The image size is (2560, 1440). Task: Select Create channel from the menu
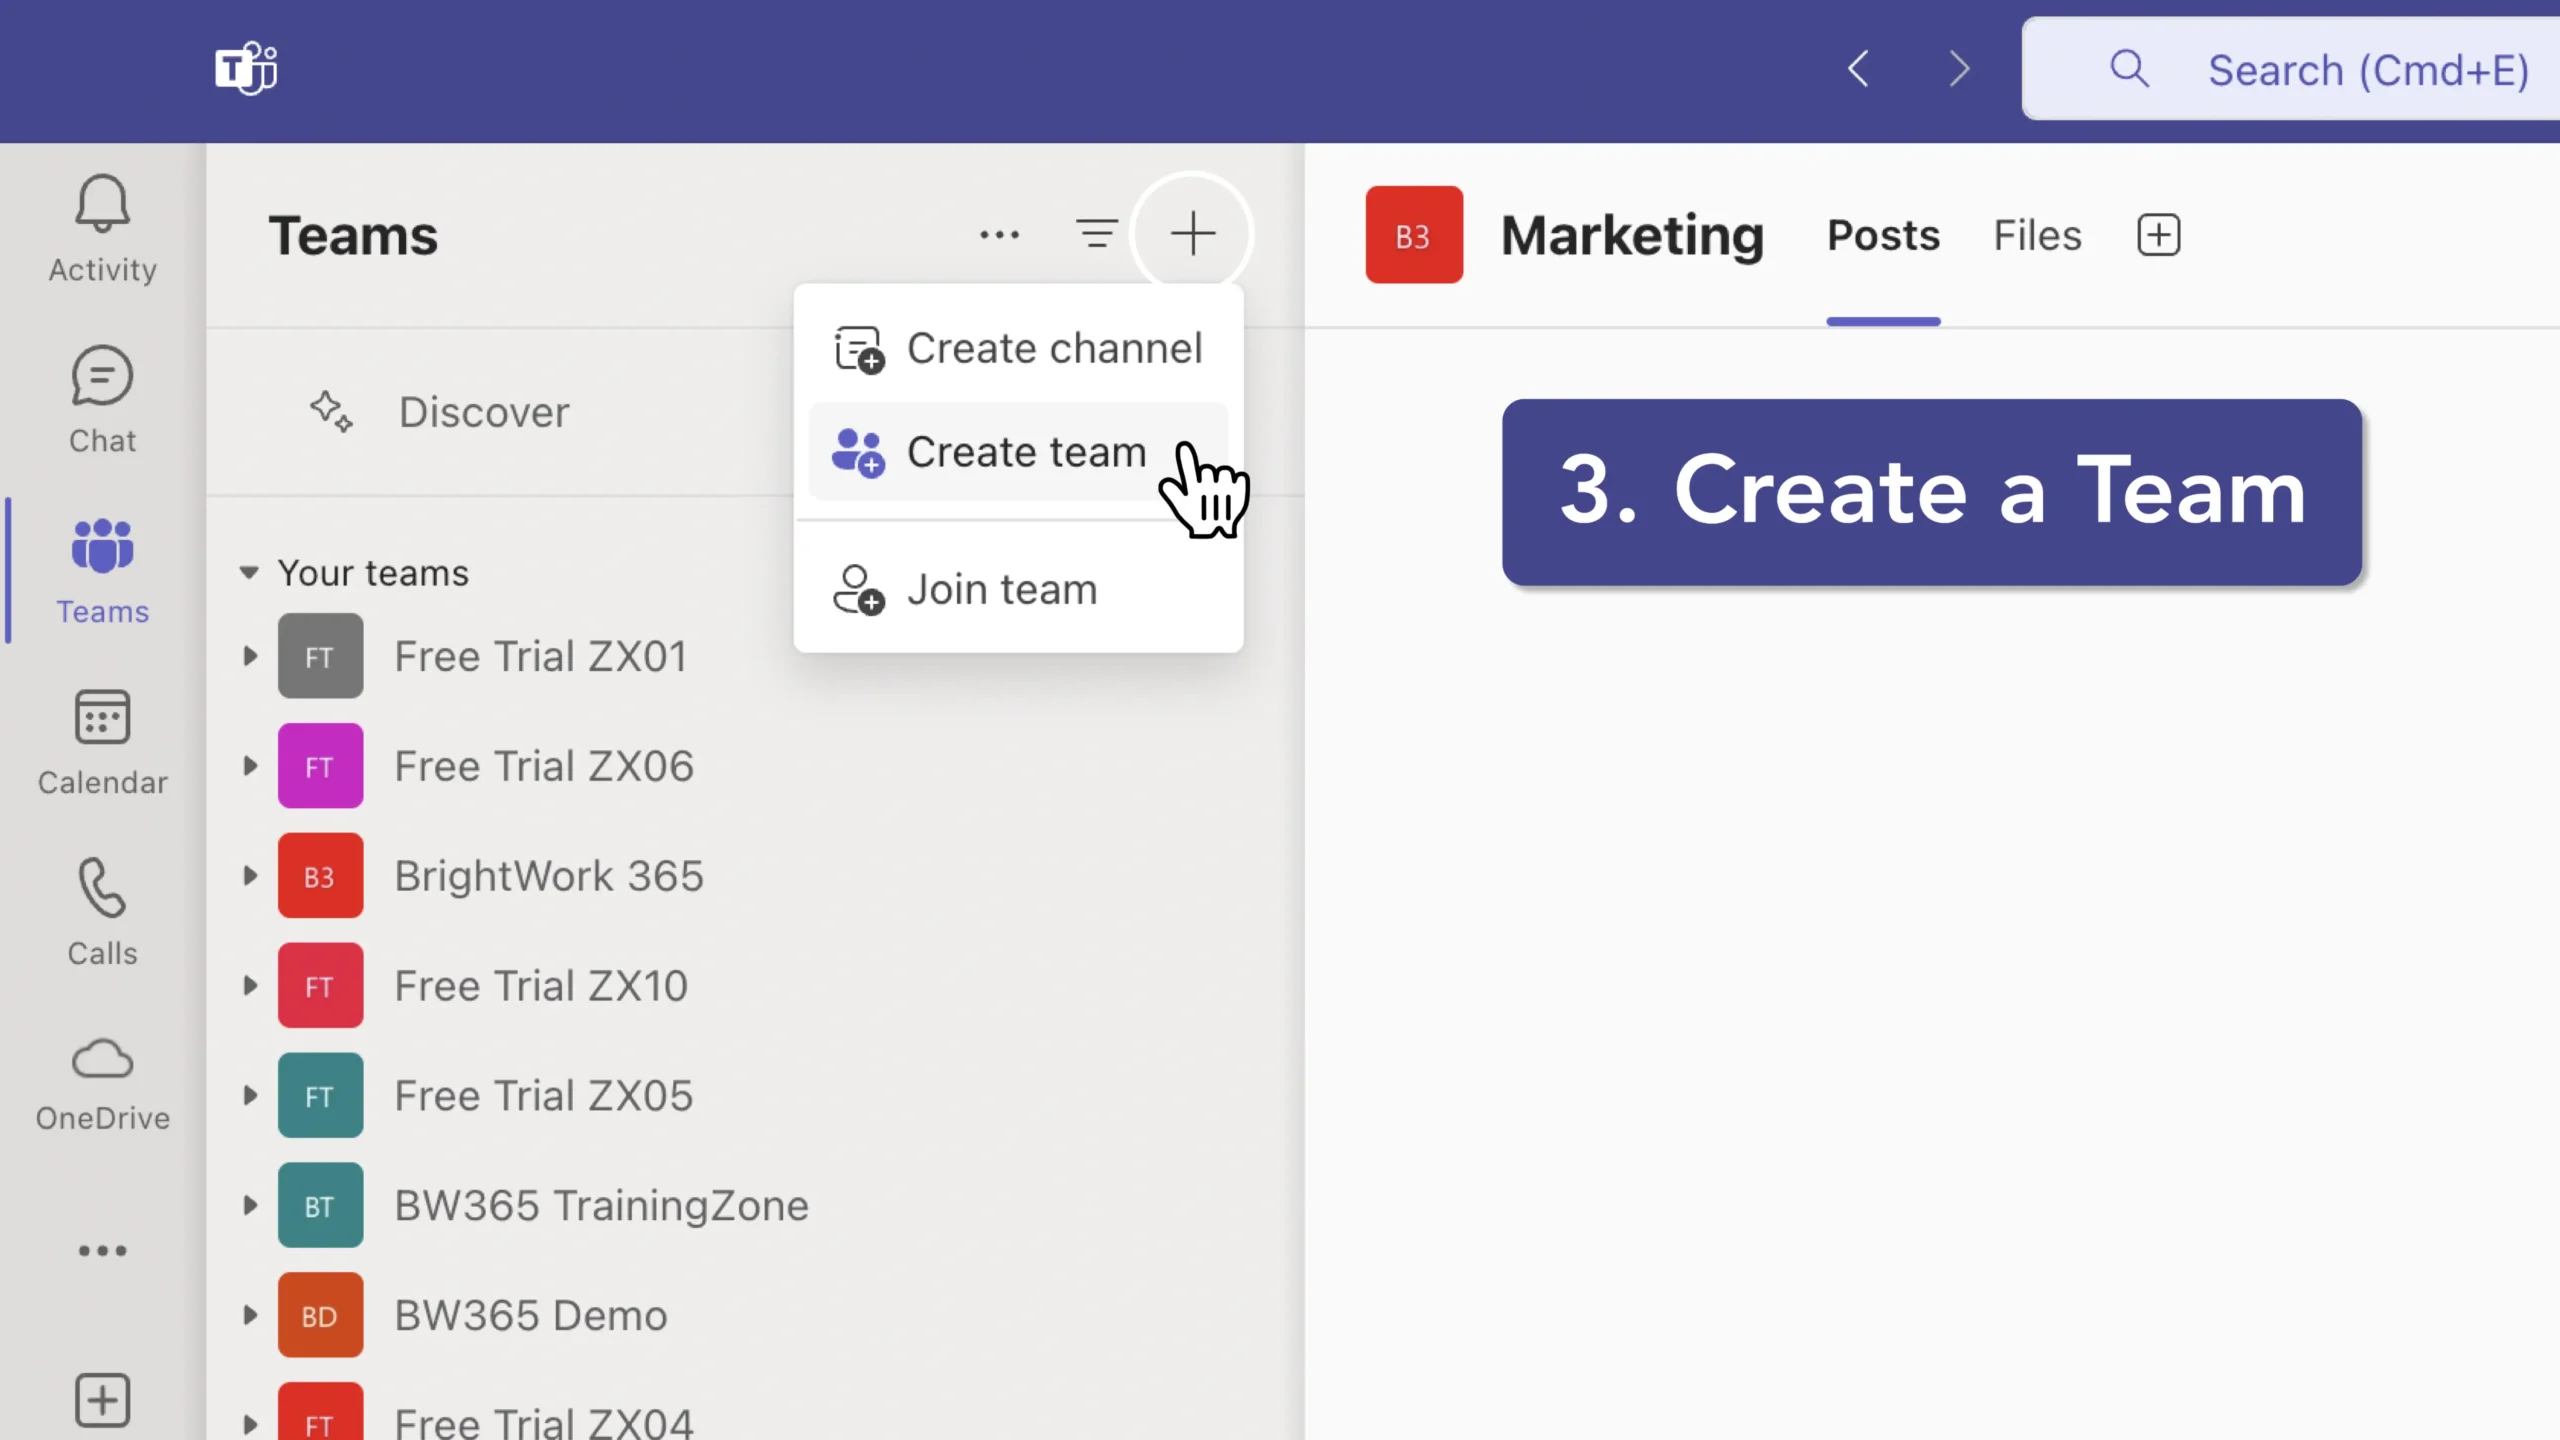point(1054,348)
